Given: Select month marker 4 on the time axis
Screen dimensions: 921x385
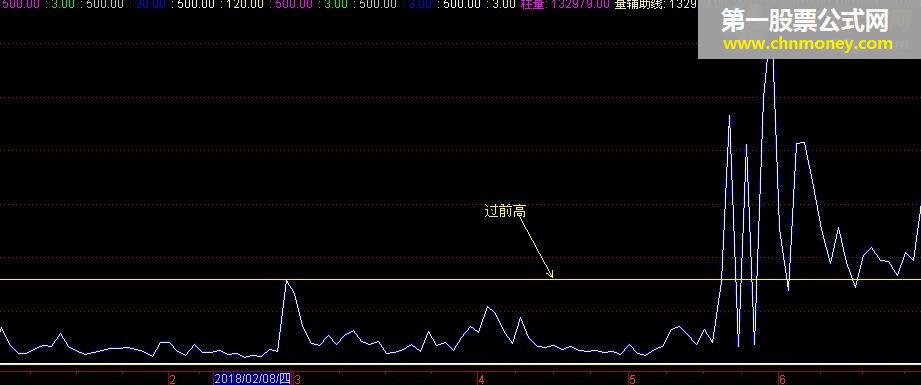Looking at the screenshot, I should coord(481,380).
